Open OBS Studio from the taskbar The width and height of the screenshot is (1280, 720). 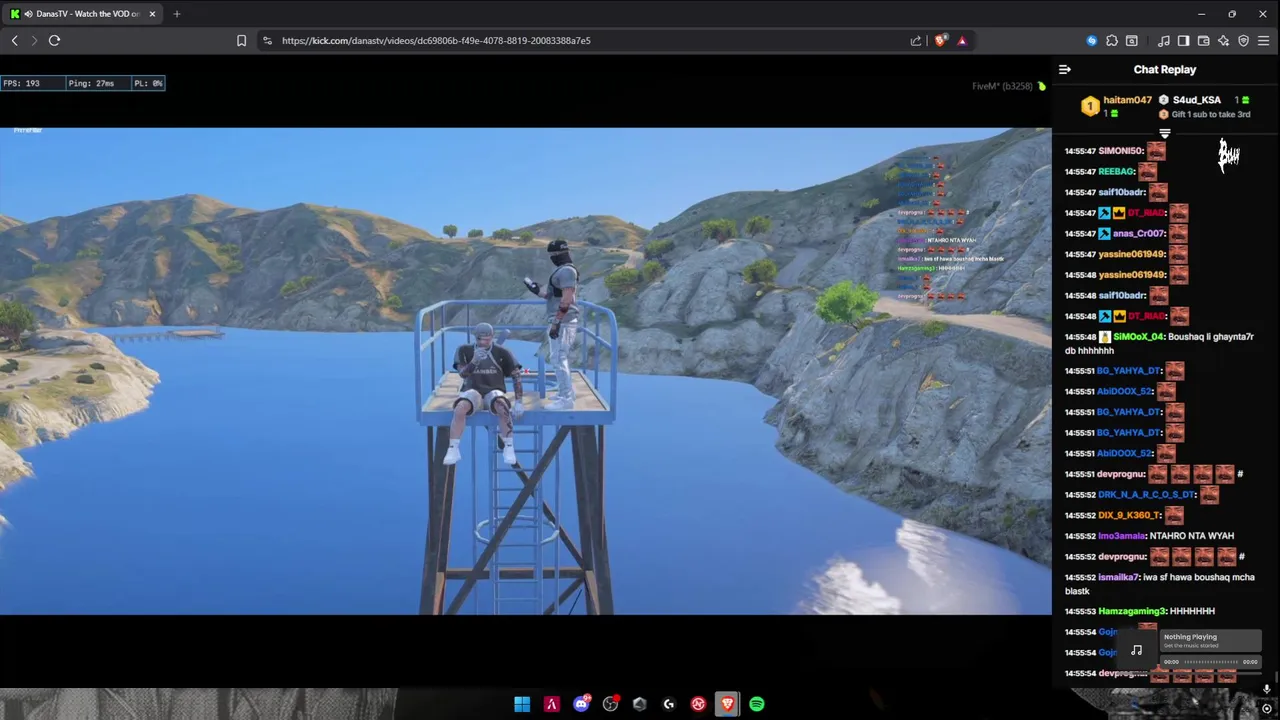point(610,704)
